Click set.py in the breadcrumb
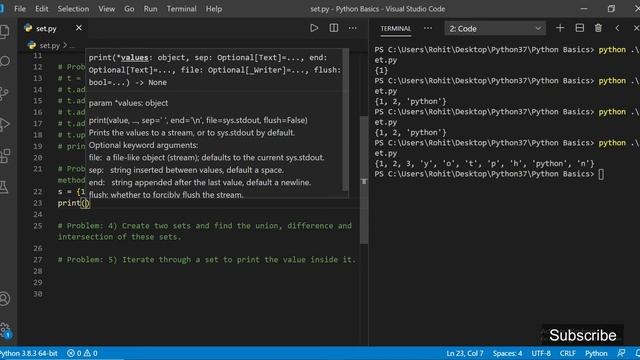The image size is (640, 360). pos(49,45)
